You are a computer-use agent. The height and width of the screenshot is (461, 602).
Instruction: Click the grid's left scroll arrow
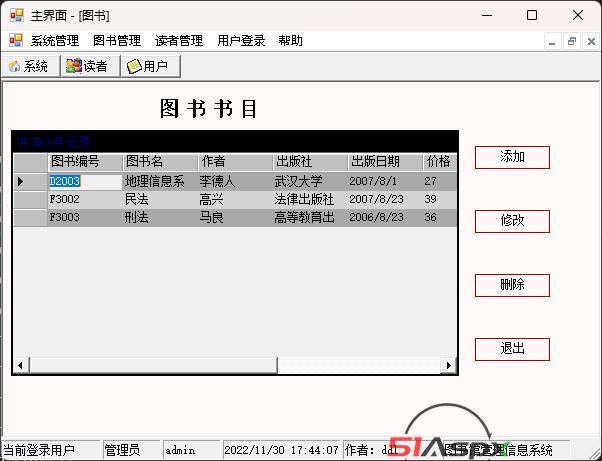21,365
